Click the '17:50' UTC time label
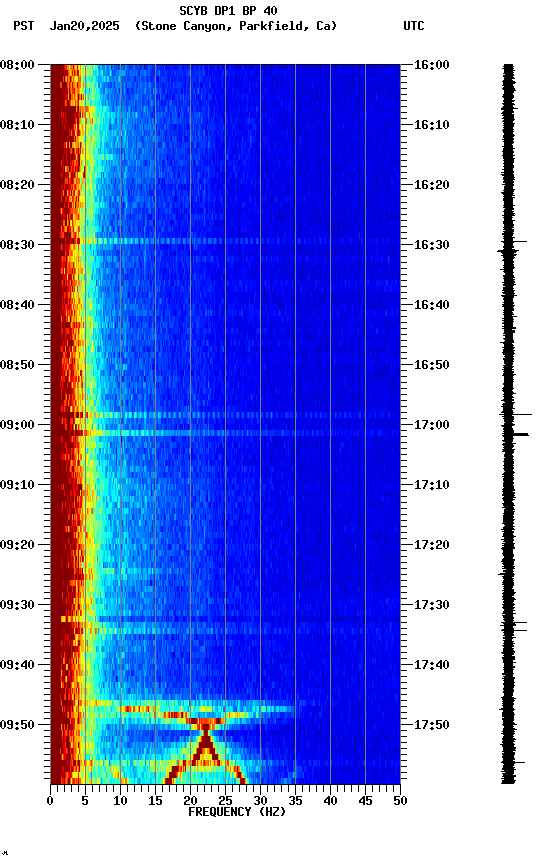This screenshot has height=864, width=552. pos(432,725)
